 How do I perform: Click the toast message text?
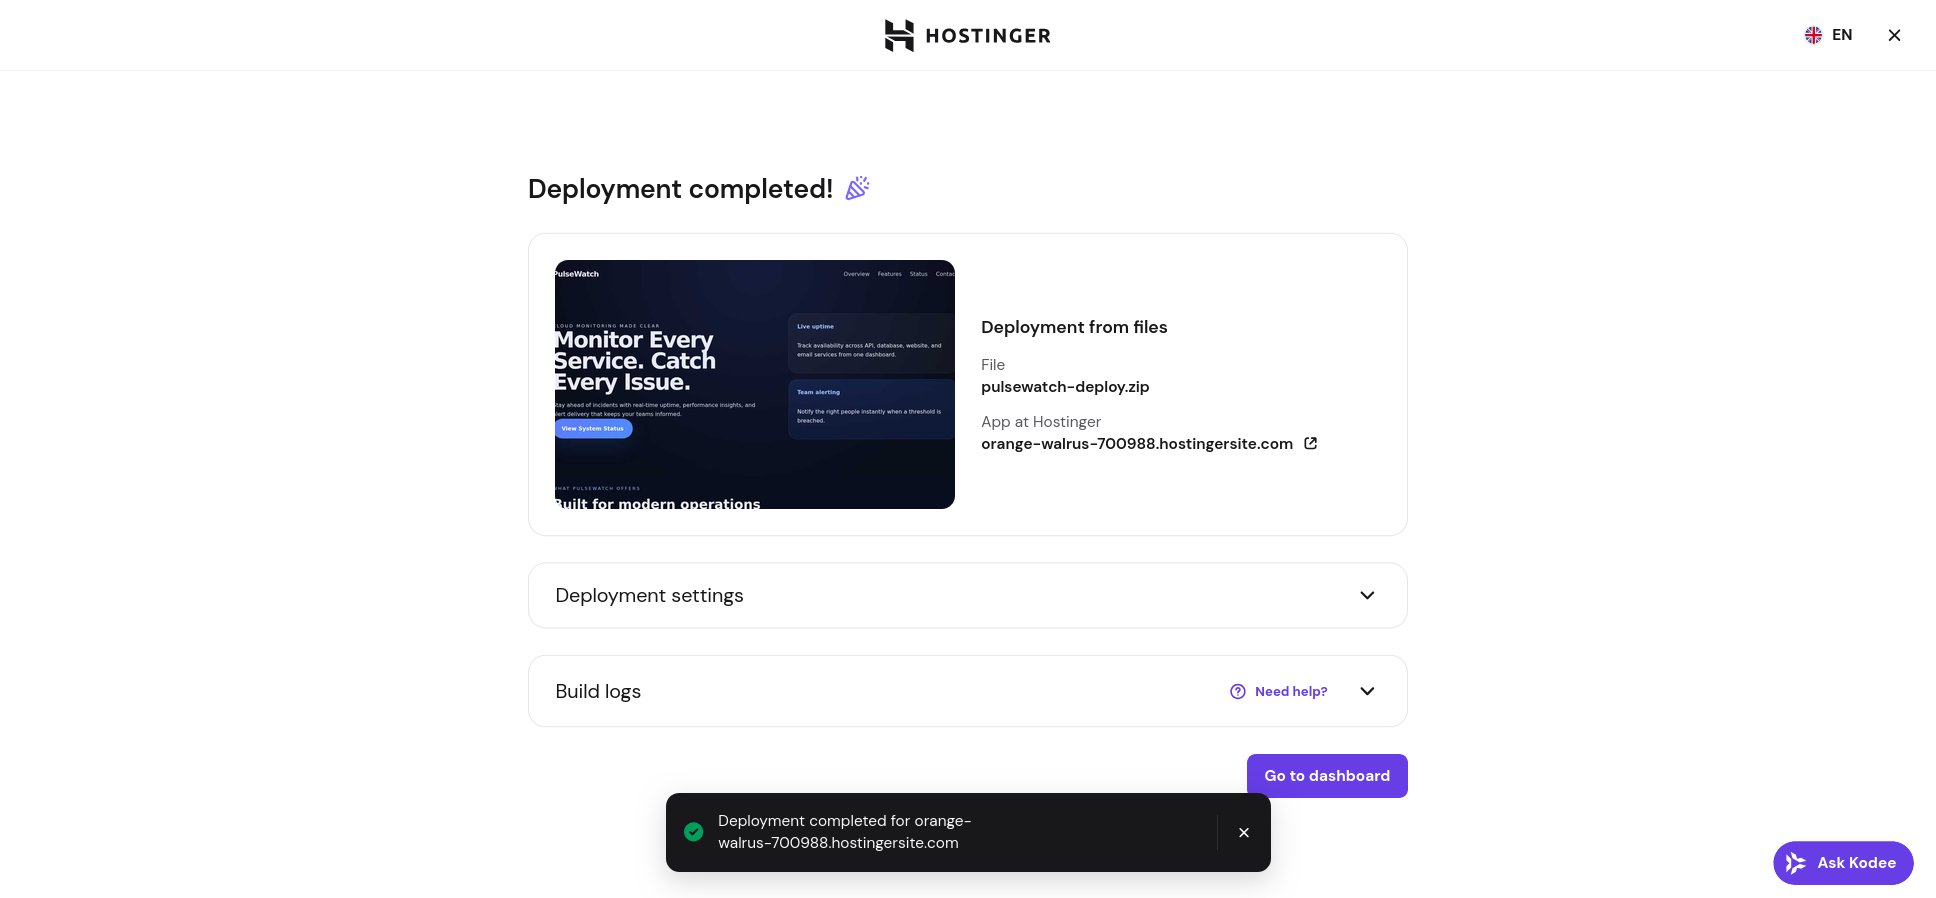[x=844, y=832]
